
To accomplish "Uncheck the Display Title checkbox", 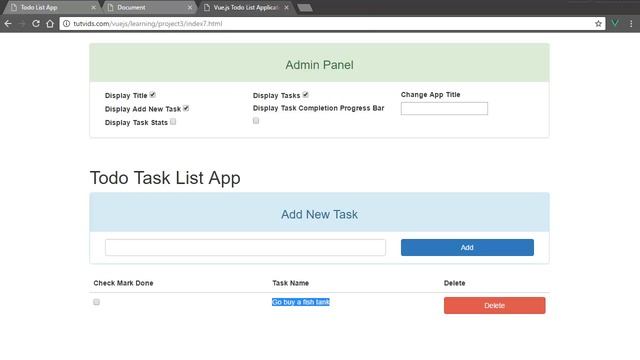I will coord(152,95).
